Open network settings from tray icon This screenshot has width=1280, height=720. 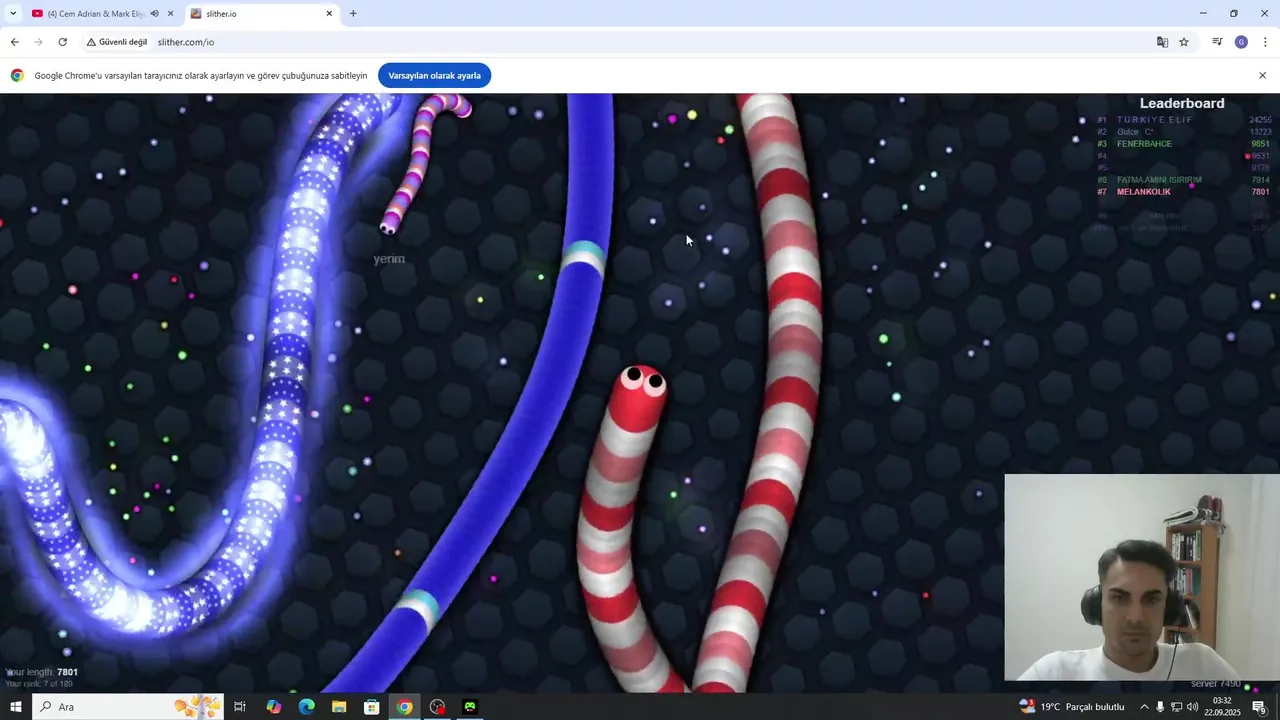1176,707
